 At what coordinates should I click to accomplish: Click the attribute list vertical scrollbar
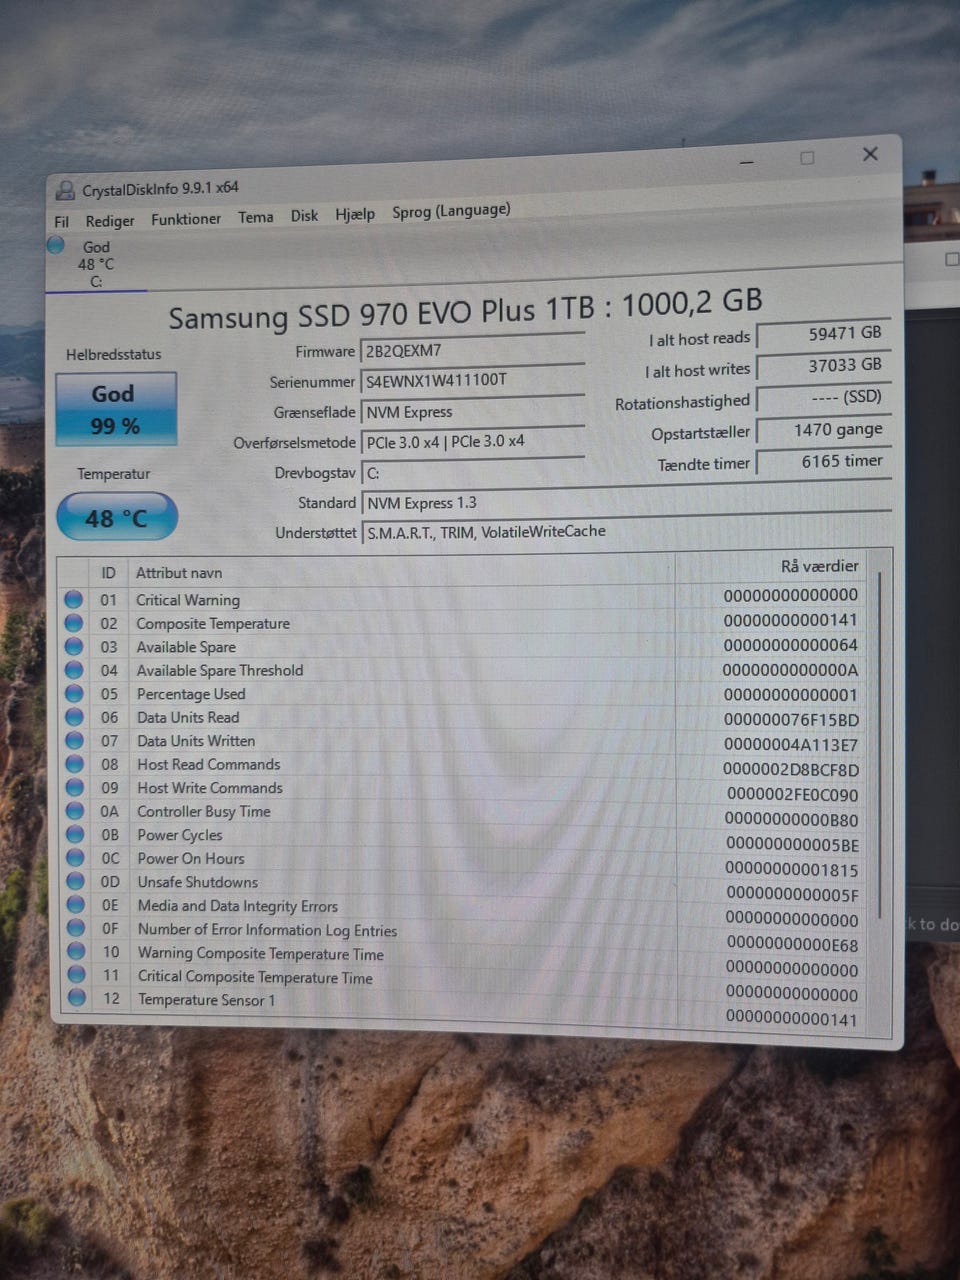(x=880, y=745)
